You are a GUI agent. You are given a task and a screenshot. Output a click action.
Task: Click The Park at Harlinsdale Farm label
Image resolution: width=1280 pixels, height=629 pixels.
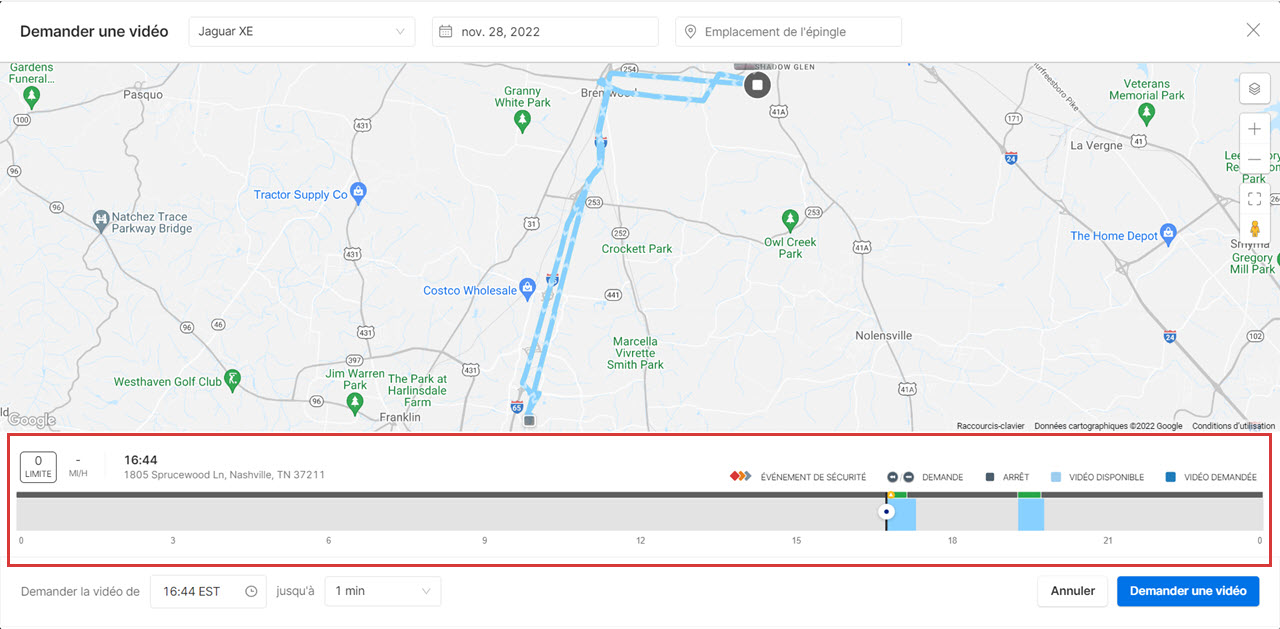coord(417,390)
